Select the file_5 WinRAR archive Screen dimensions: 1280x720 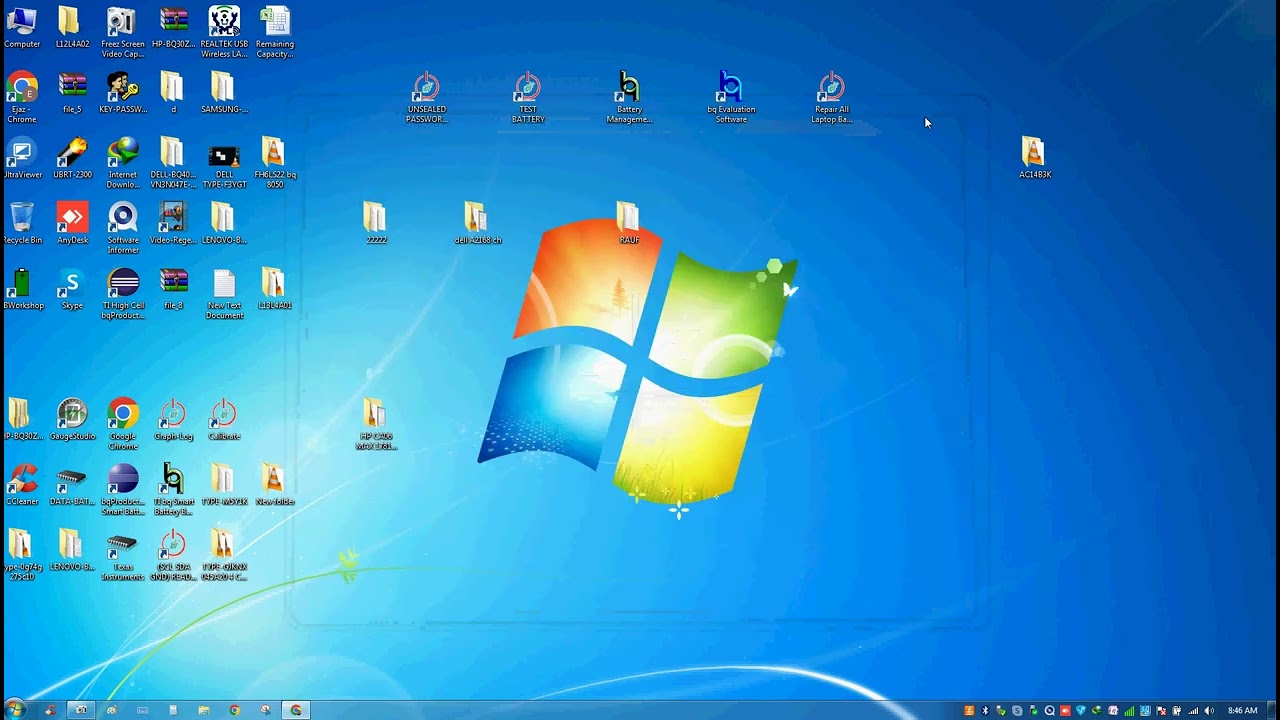tap(71, 93)
